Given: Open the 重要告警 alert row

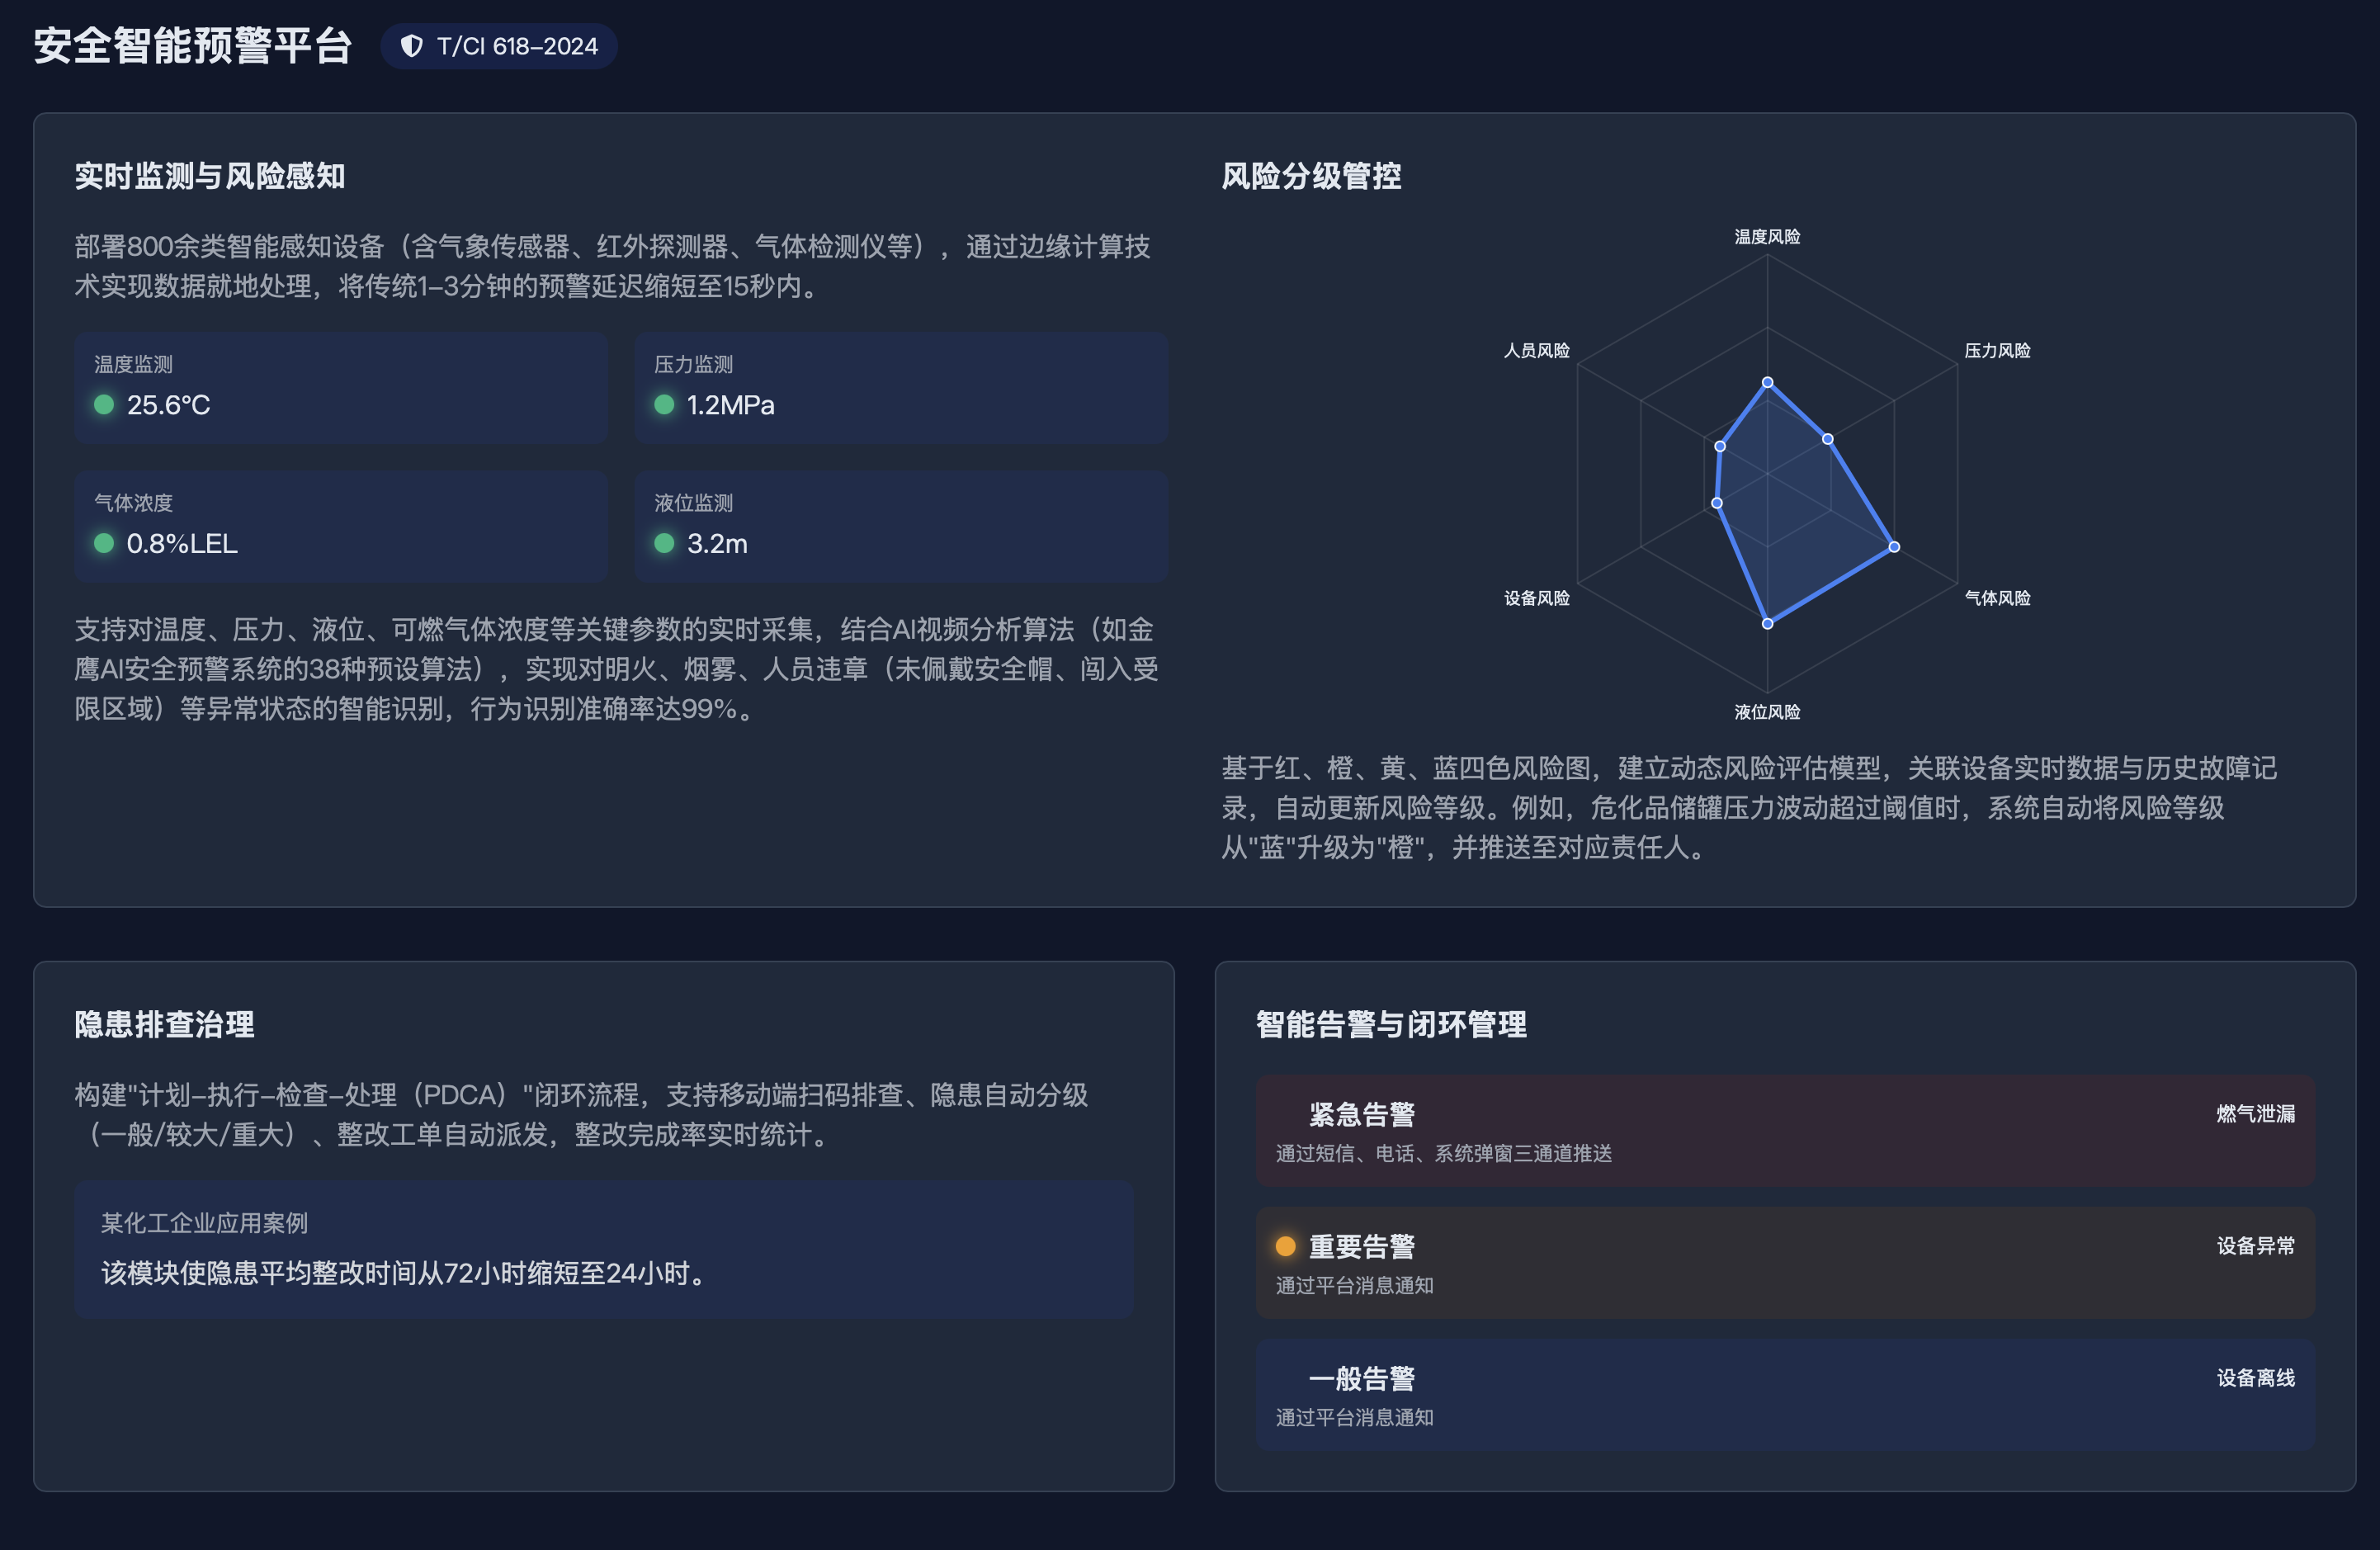Looking at the screenshot, I should [x=1785, y=1263].
